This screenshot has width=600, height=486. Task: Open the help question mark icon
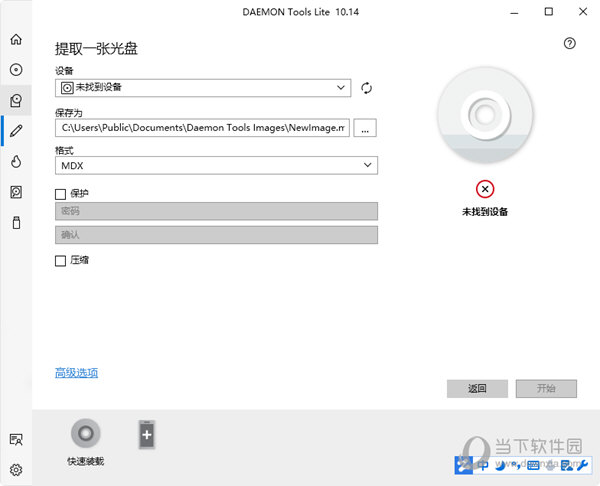click(569, 43)
